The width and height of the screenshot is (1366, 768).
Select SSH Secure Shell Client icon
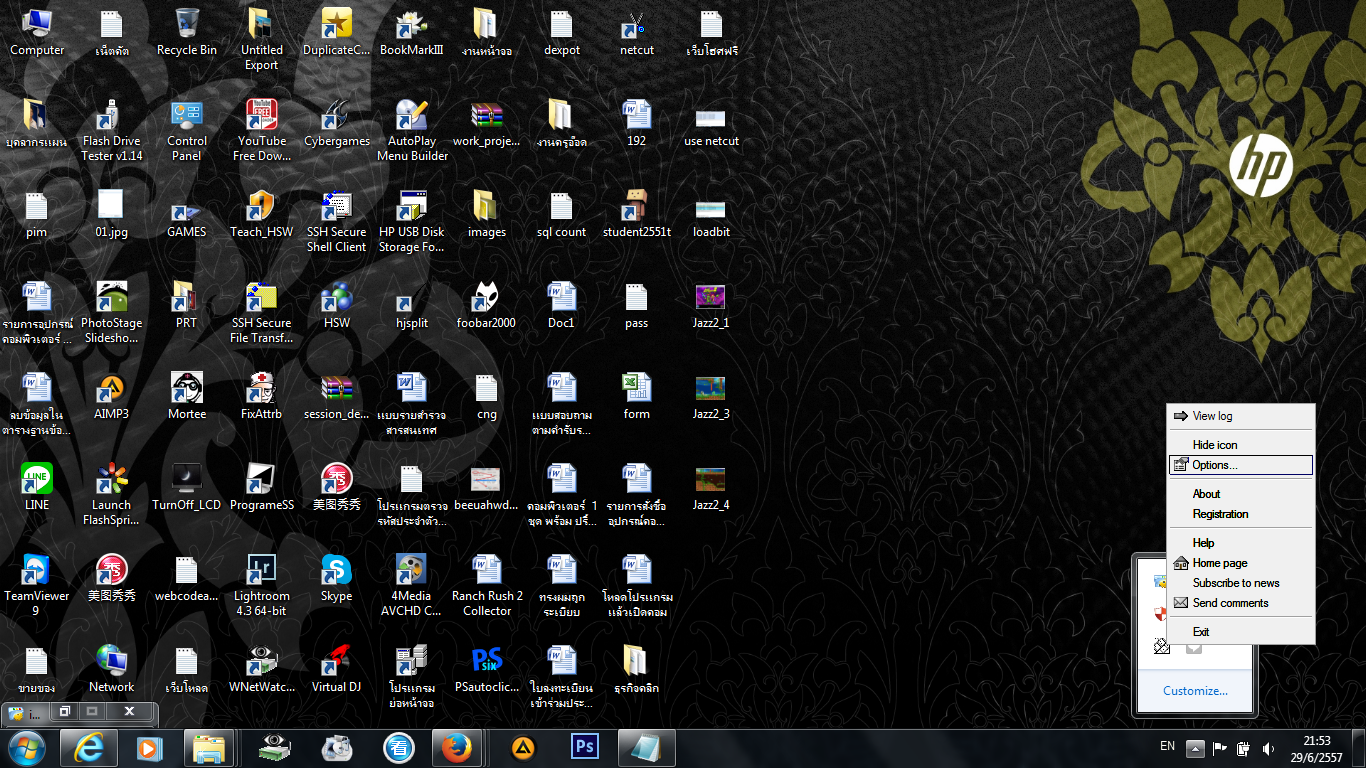click(336, 221)
